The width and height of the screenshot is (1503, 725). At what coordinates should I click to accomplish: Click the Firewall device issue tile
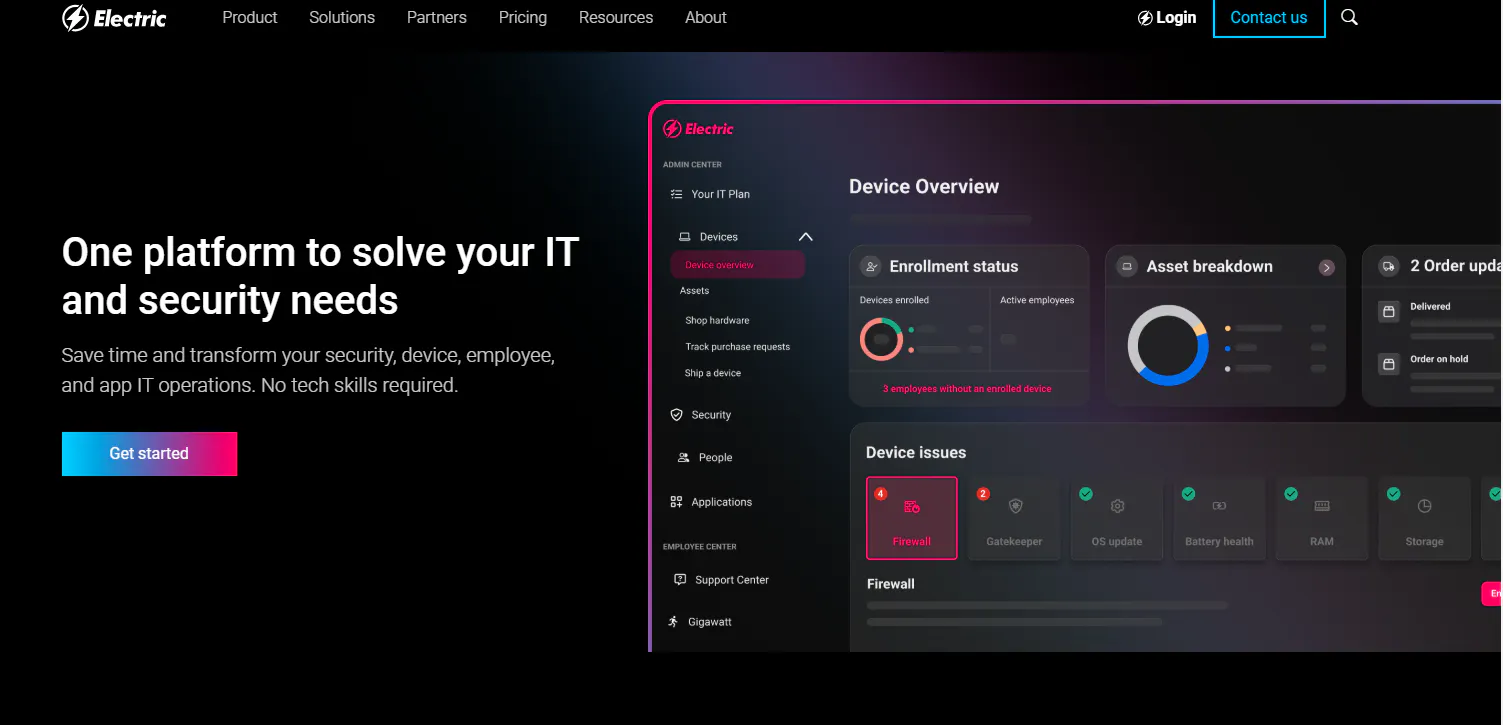point(911,518)
